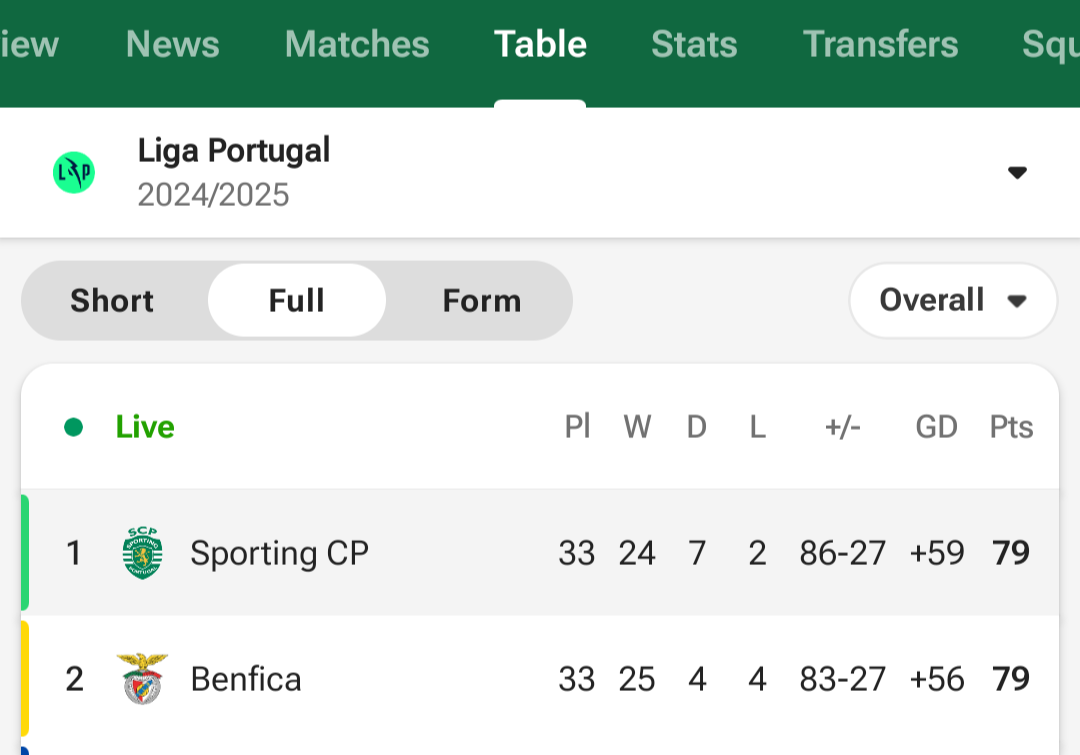Click the Sporting CP club crest
Viewport: 1080px width, 755px height.
143,552
